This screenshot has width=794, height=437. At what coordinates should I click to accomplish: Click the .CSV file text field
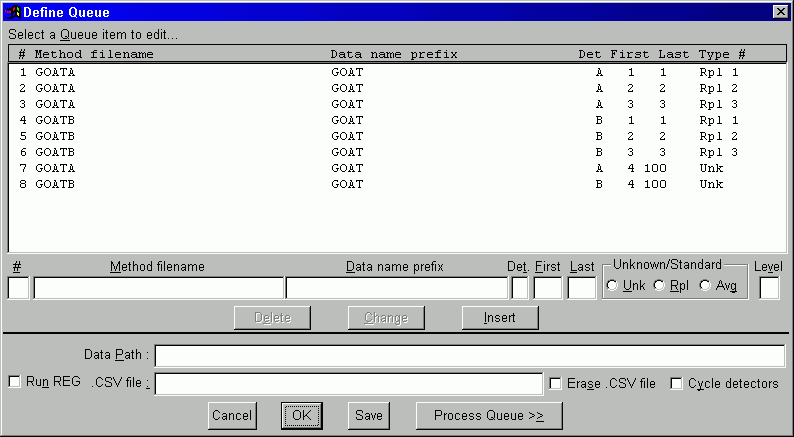348,384
